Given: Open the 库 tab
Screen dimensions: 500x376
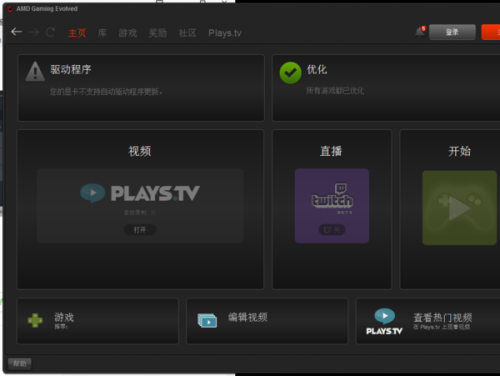Looking at the screenshot, I should [x=102, y=33].
